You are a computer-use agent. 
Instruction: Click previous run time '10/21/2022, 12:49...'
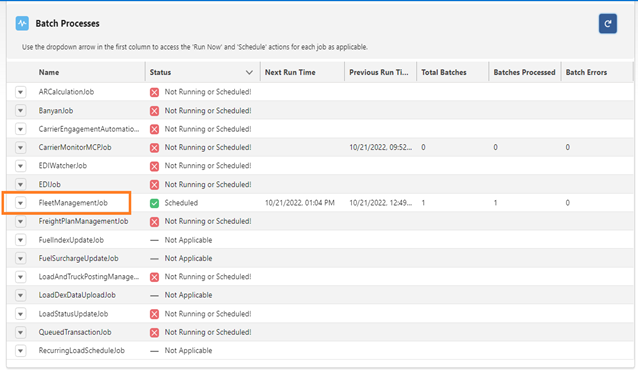380,203
